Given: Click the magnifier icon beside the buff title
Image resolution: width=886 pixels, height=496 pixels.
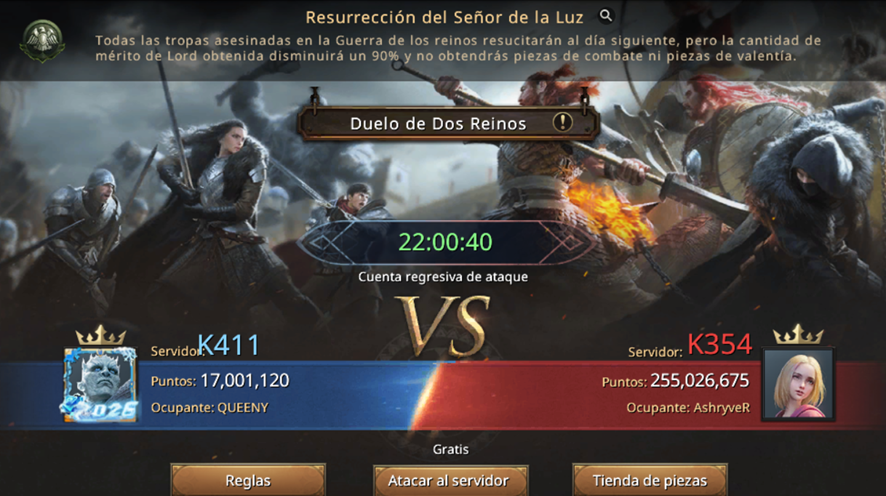Looking at the screenshot, I should point(606,16).
